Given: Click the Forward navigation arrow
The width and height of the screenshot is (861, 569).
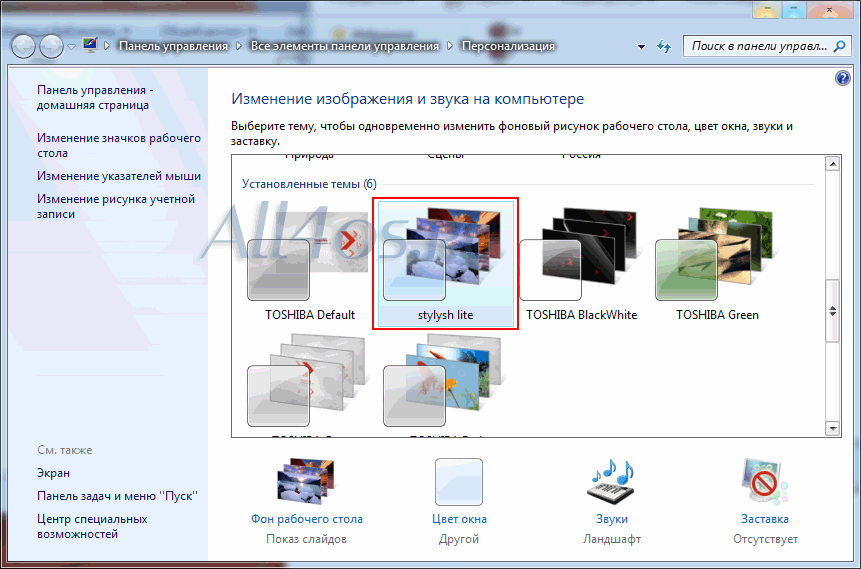Looking at the screenshot, I should pos(52,47).
